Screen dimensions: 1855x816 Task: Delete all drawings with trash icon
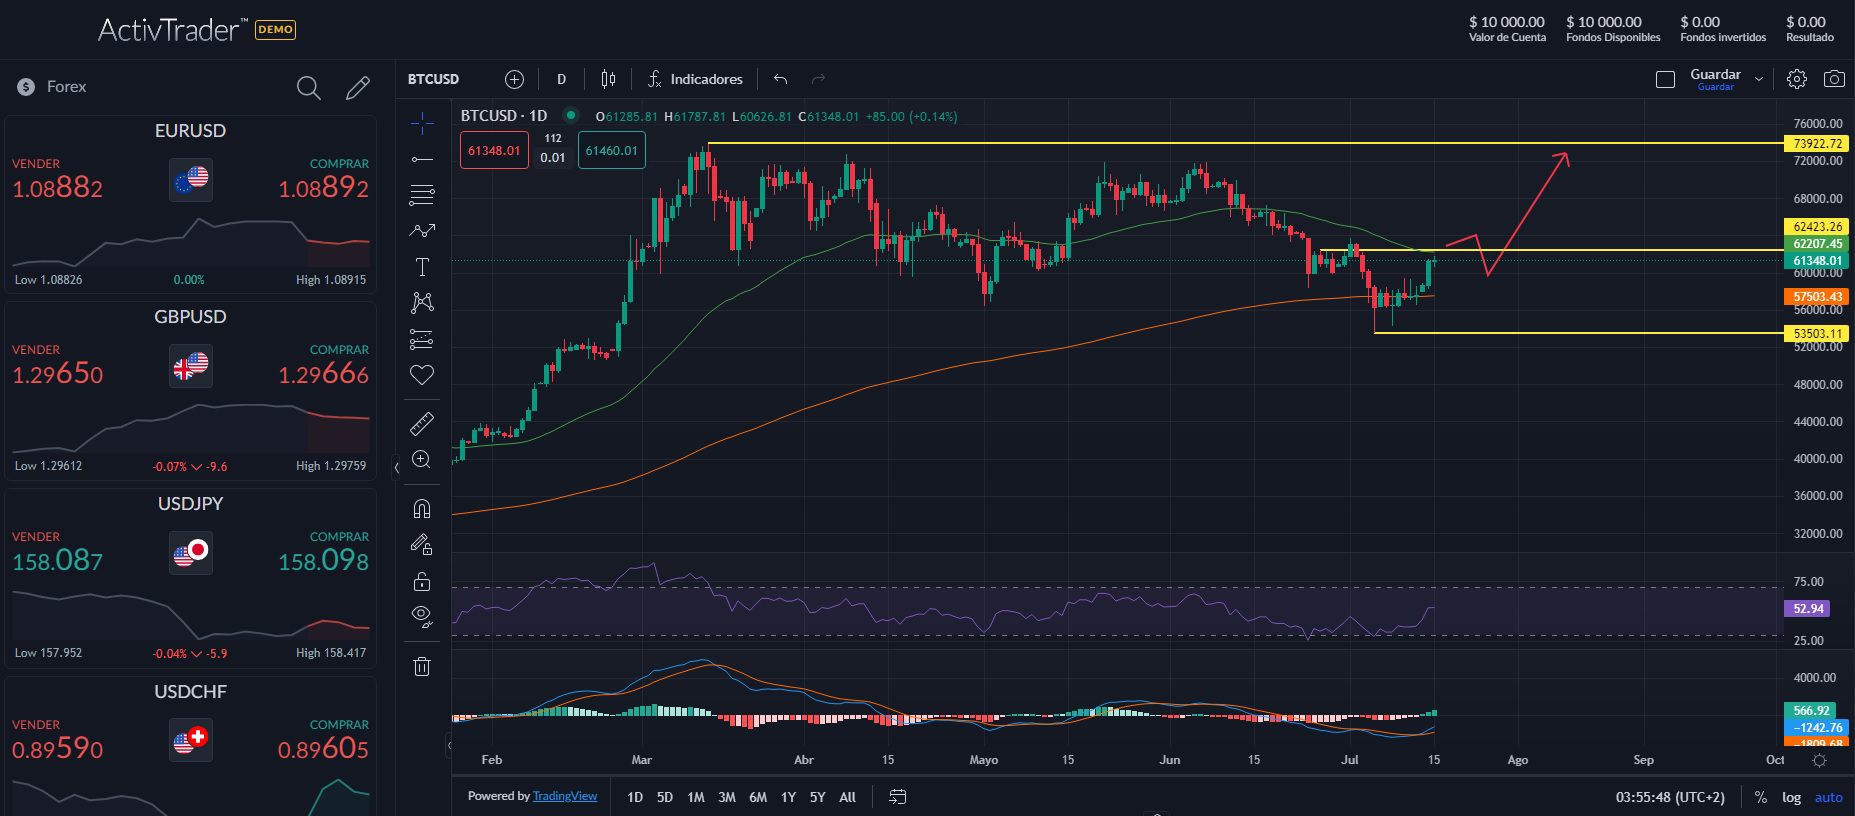pos(422,667)
